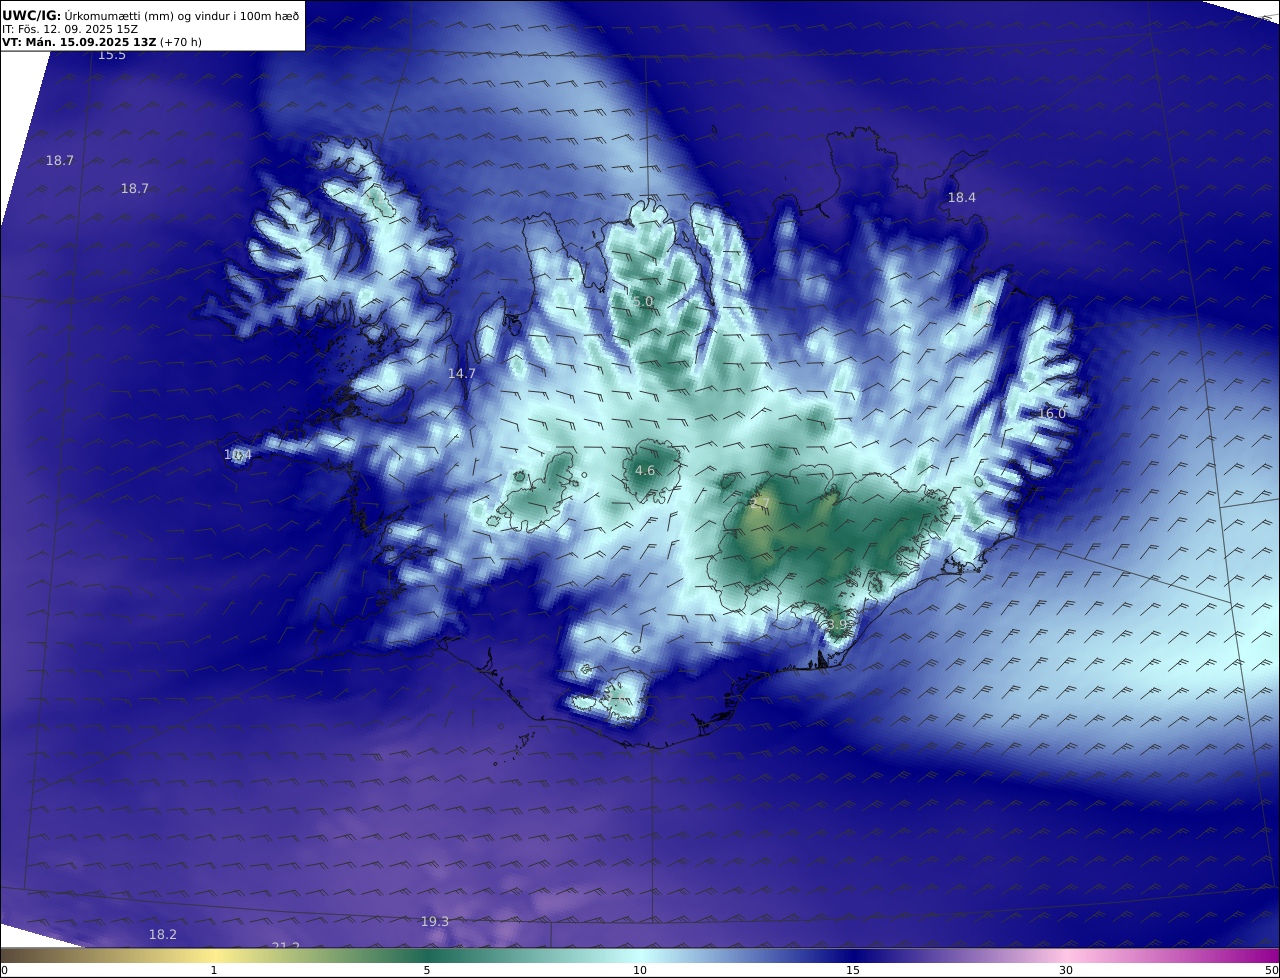Image resolution: width=1280 pixels, height=978 pixels.
Task: Click the color bar tick label 5
Action: point(427,970)
